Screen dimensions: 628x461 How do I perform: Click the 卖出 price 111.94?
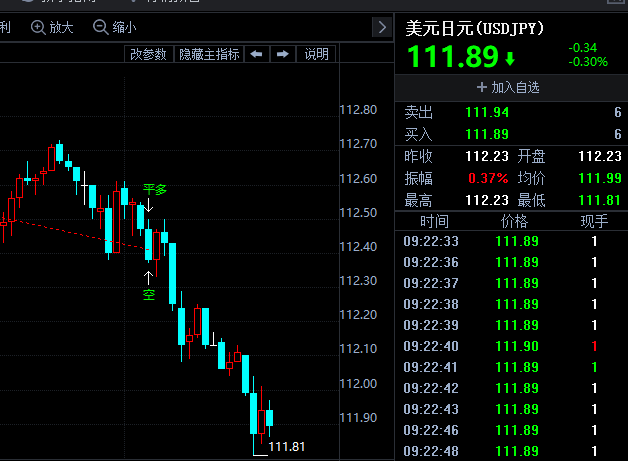click(x=487, y=113)
